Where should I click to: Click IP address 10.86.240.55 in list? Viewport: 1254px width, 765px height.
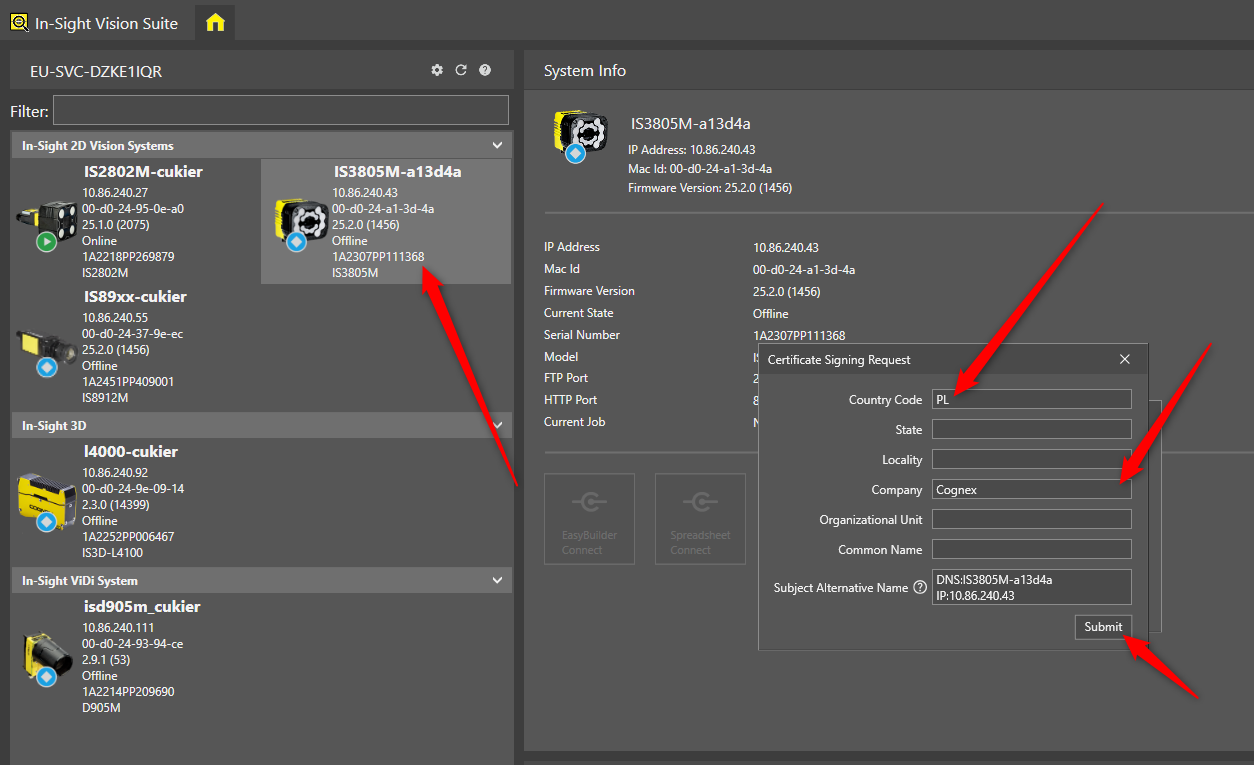115,318
